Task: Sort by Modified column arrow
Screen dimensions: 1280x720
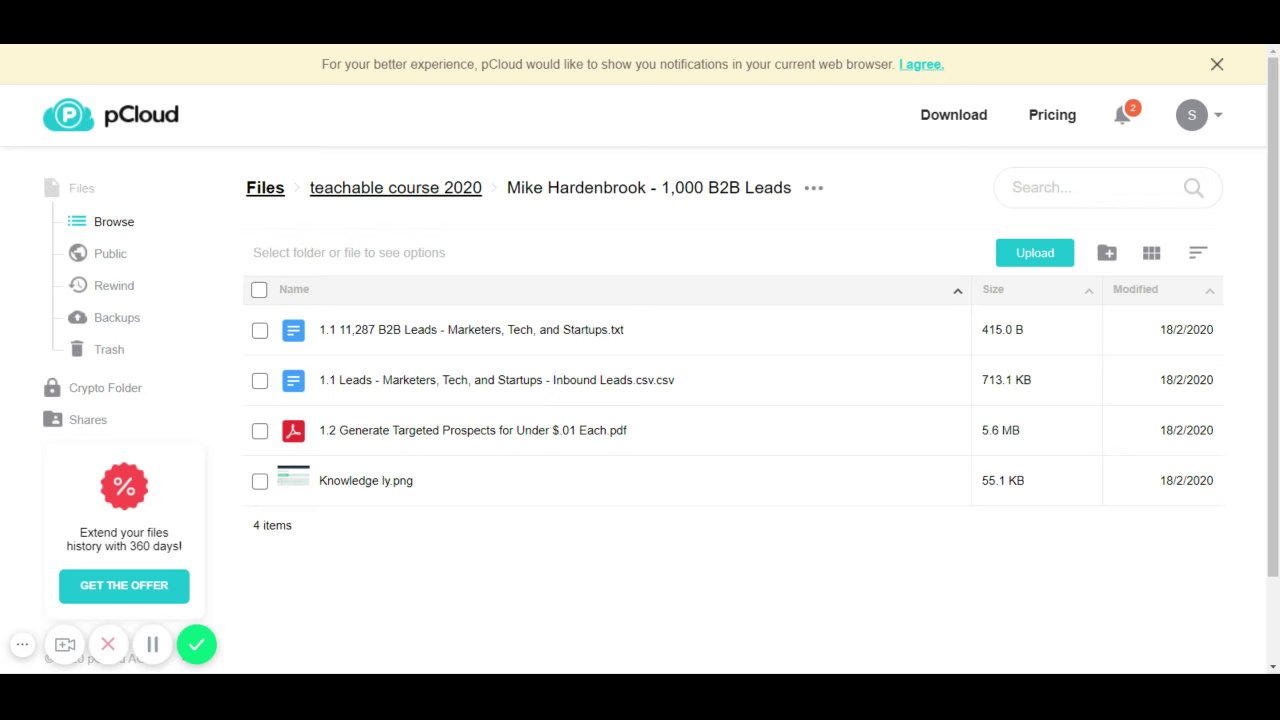Action: click(x=1209, y=291)
